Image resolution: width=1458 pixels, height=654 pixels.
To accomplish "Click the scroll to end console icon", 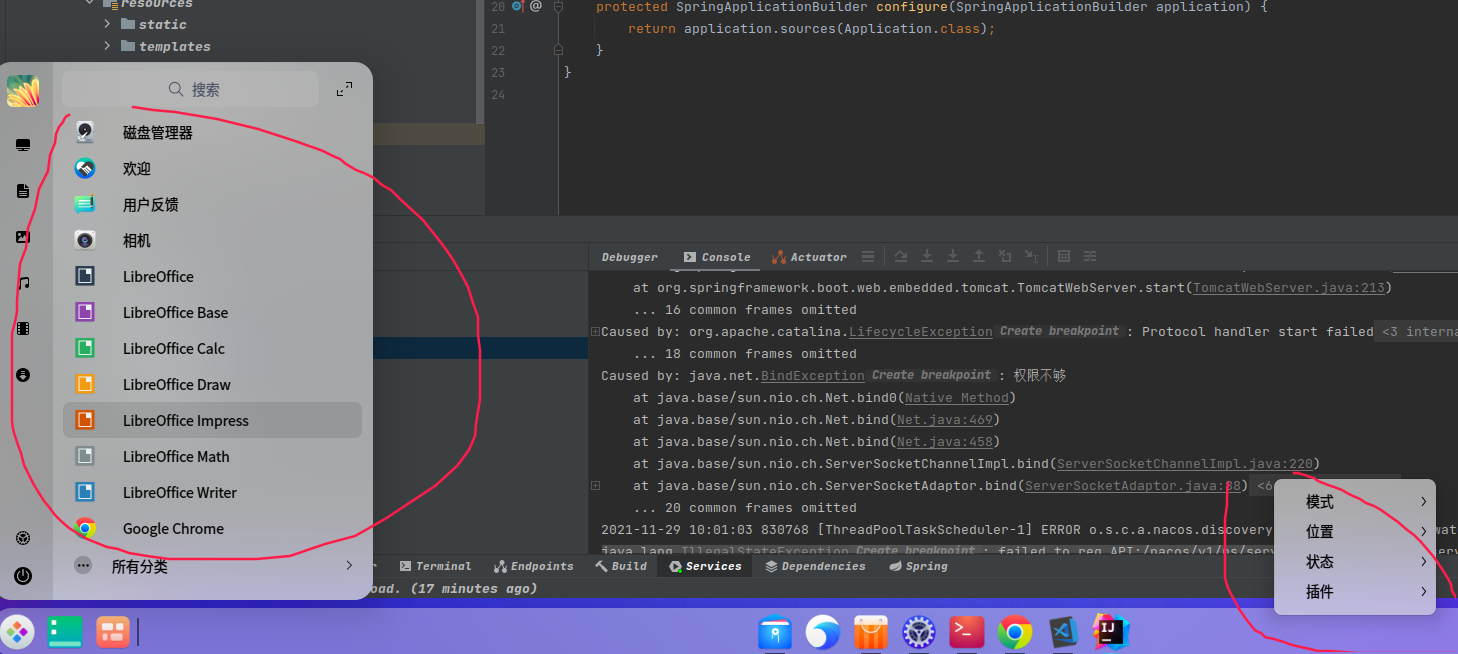I will point(927,257).
